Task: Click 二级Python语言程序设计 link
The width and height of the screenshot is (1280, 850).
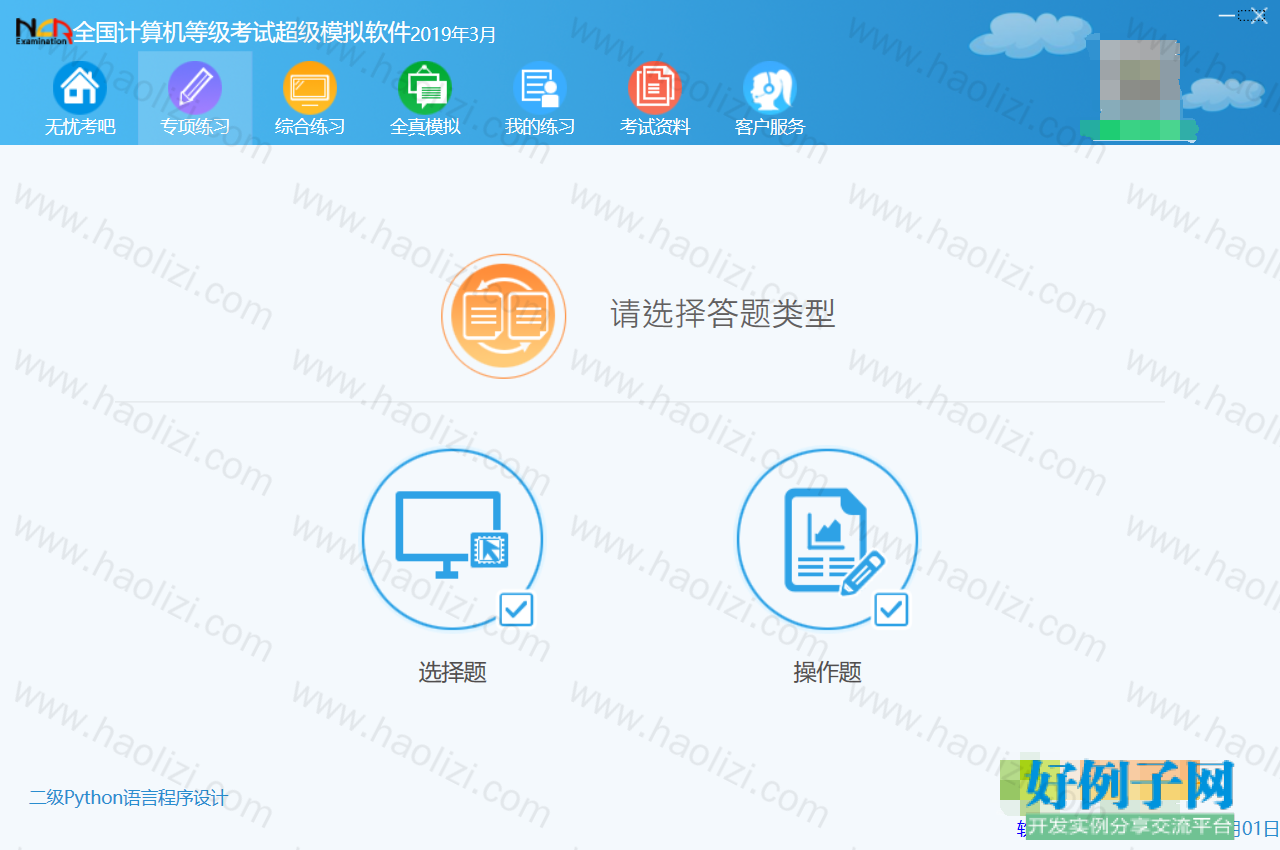Action: [128, 798]
